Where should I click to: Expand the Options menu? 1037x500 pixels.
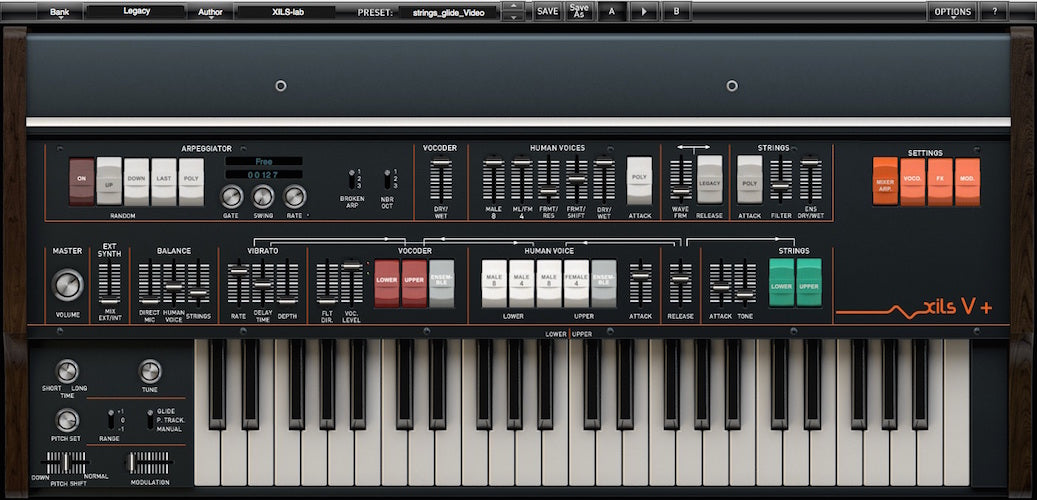952,12
